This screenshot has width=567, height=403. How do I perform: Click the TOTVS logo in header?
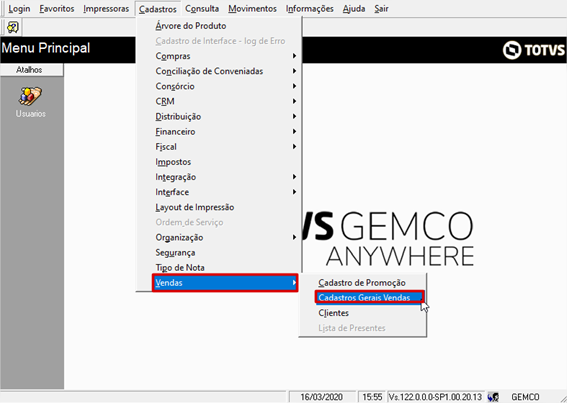(533, 50)
